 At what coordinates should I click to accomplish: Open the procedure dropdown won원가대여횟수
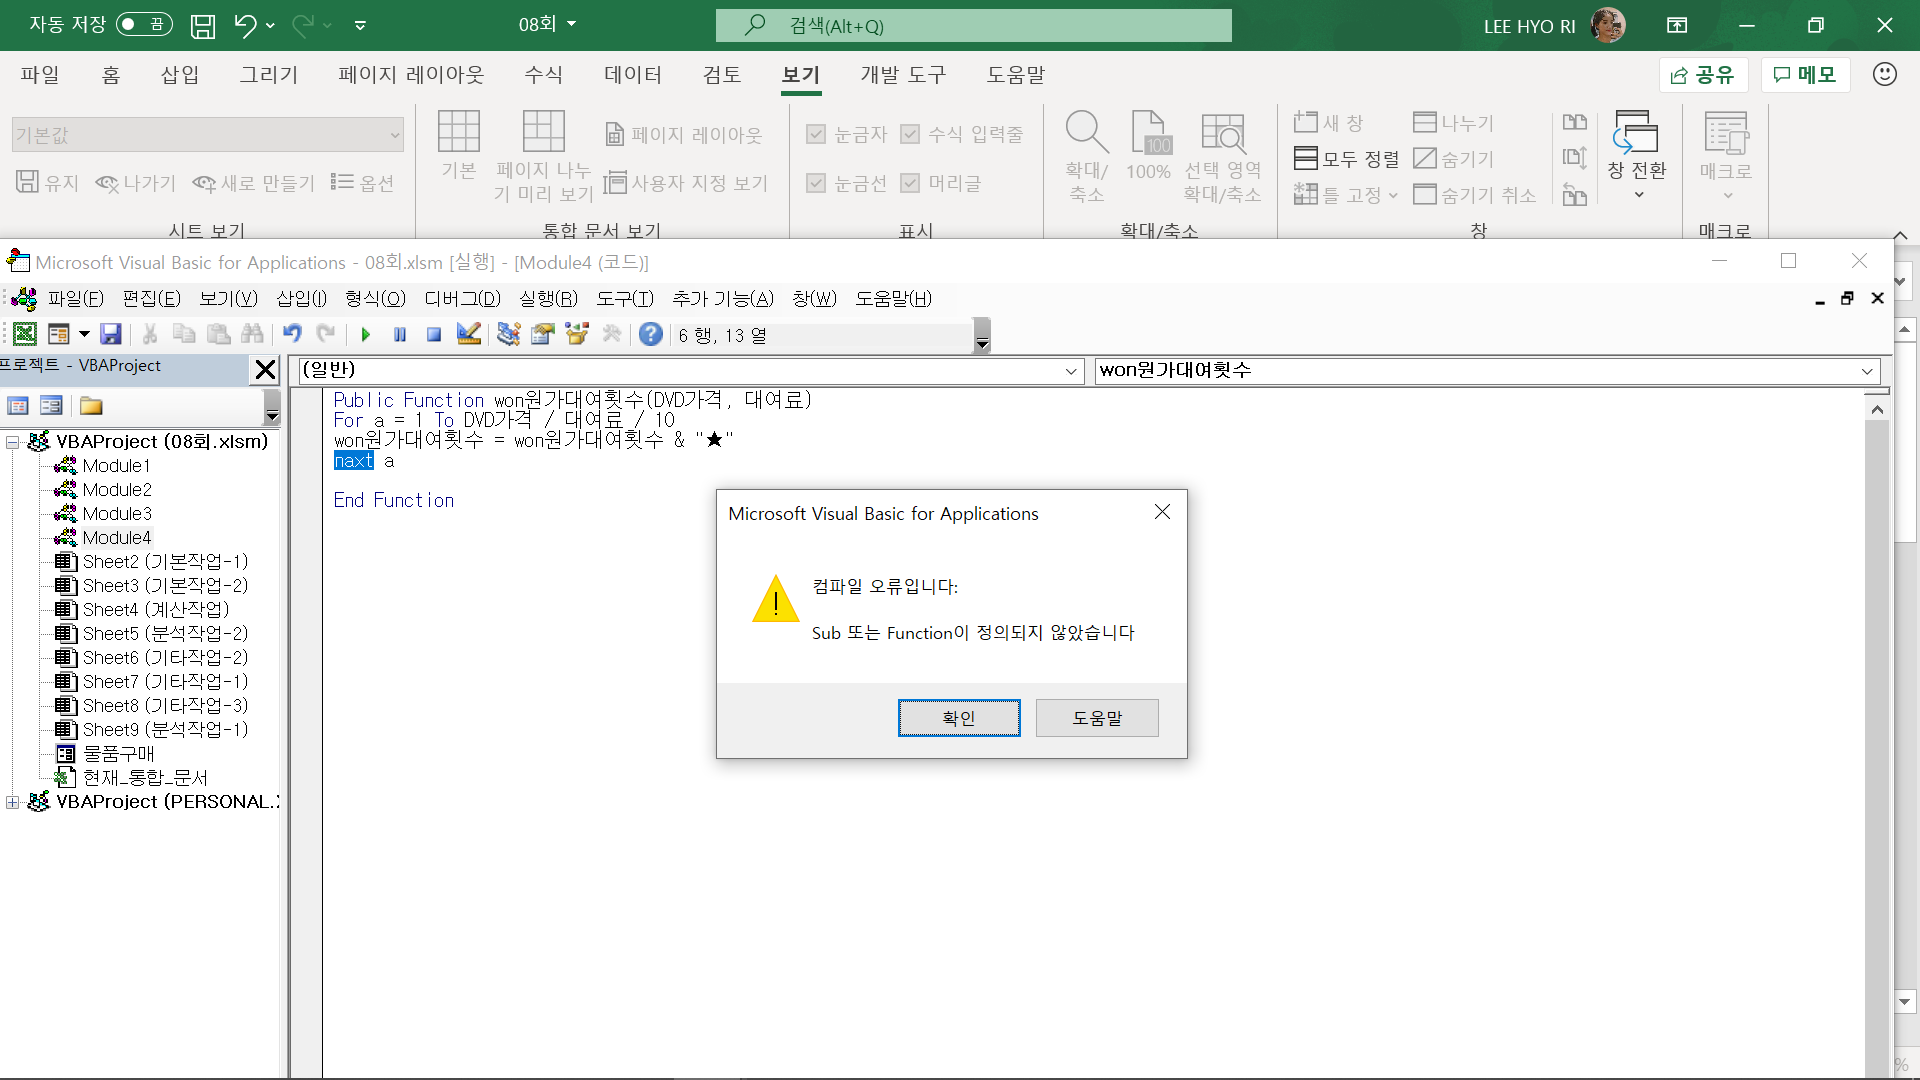pos(1866,371)
